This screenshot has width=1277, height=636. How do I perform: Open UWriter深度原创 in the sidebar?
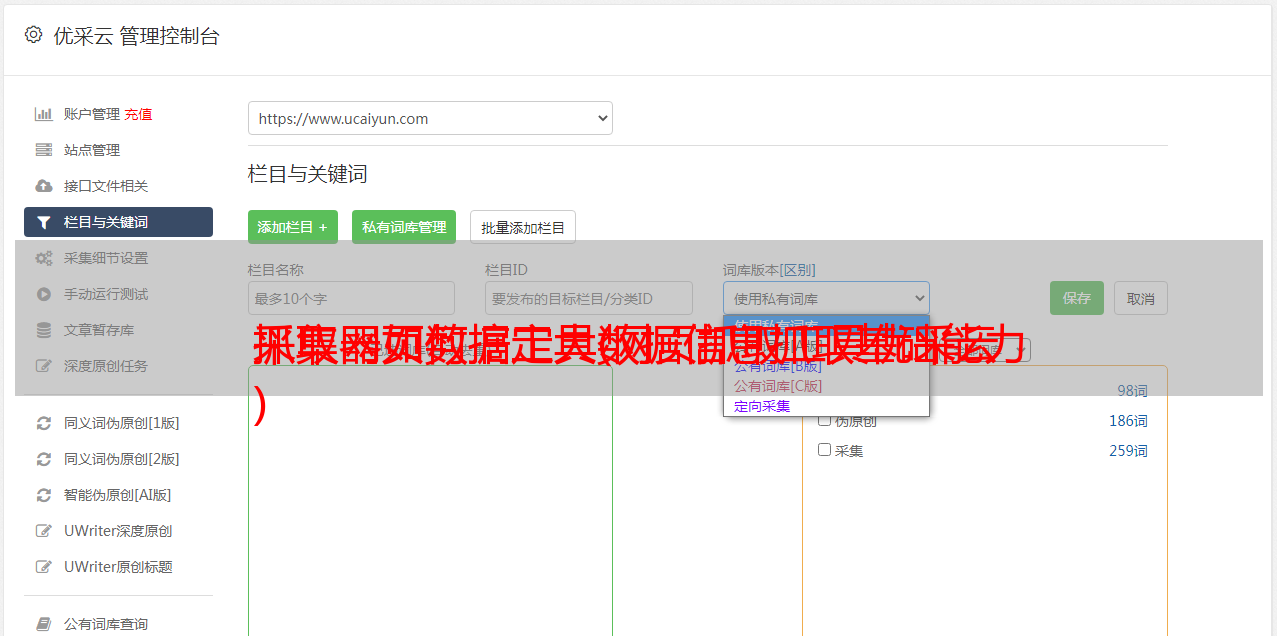click(118, 531)
